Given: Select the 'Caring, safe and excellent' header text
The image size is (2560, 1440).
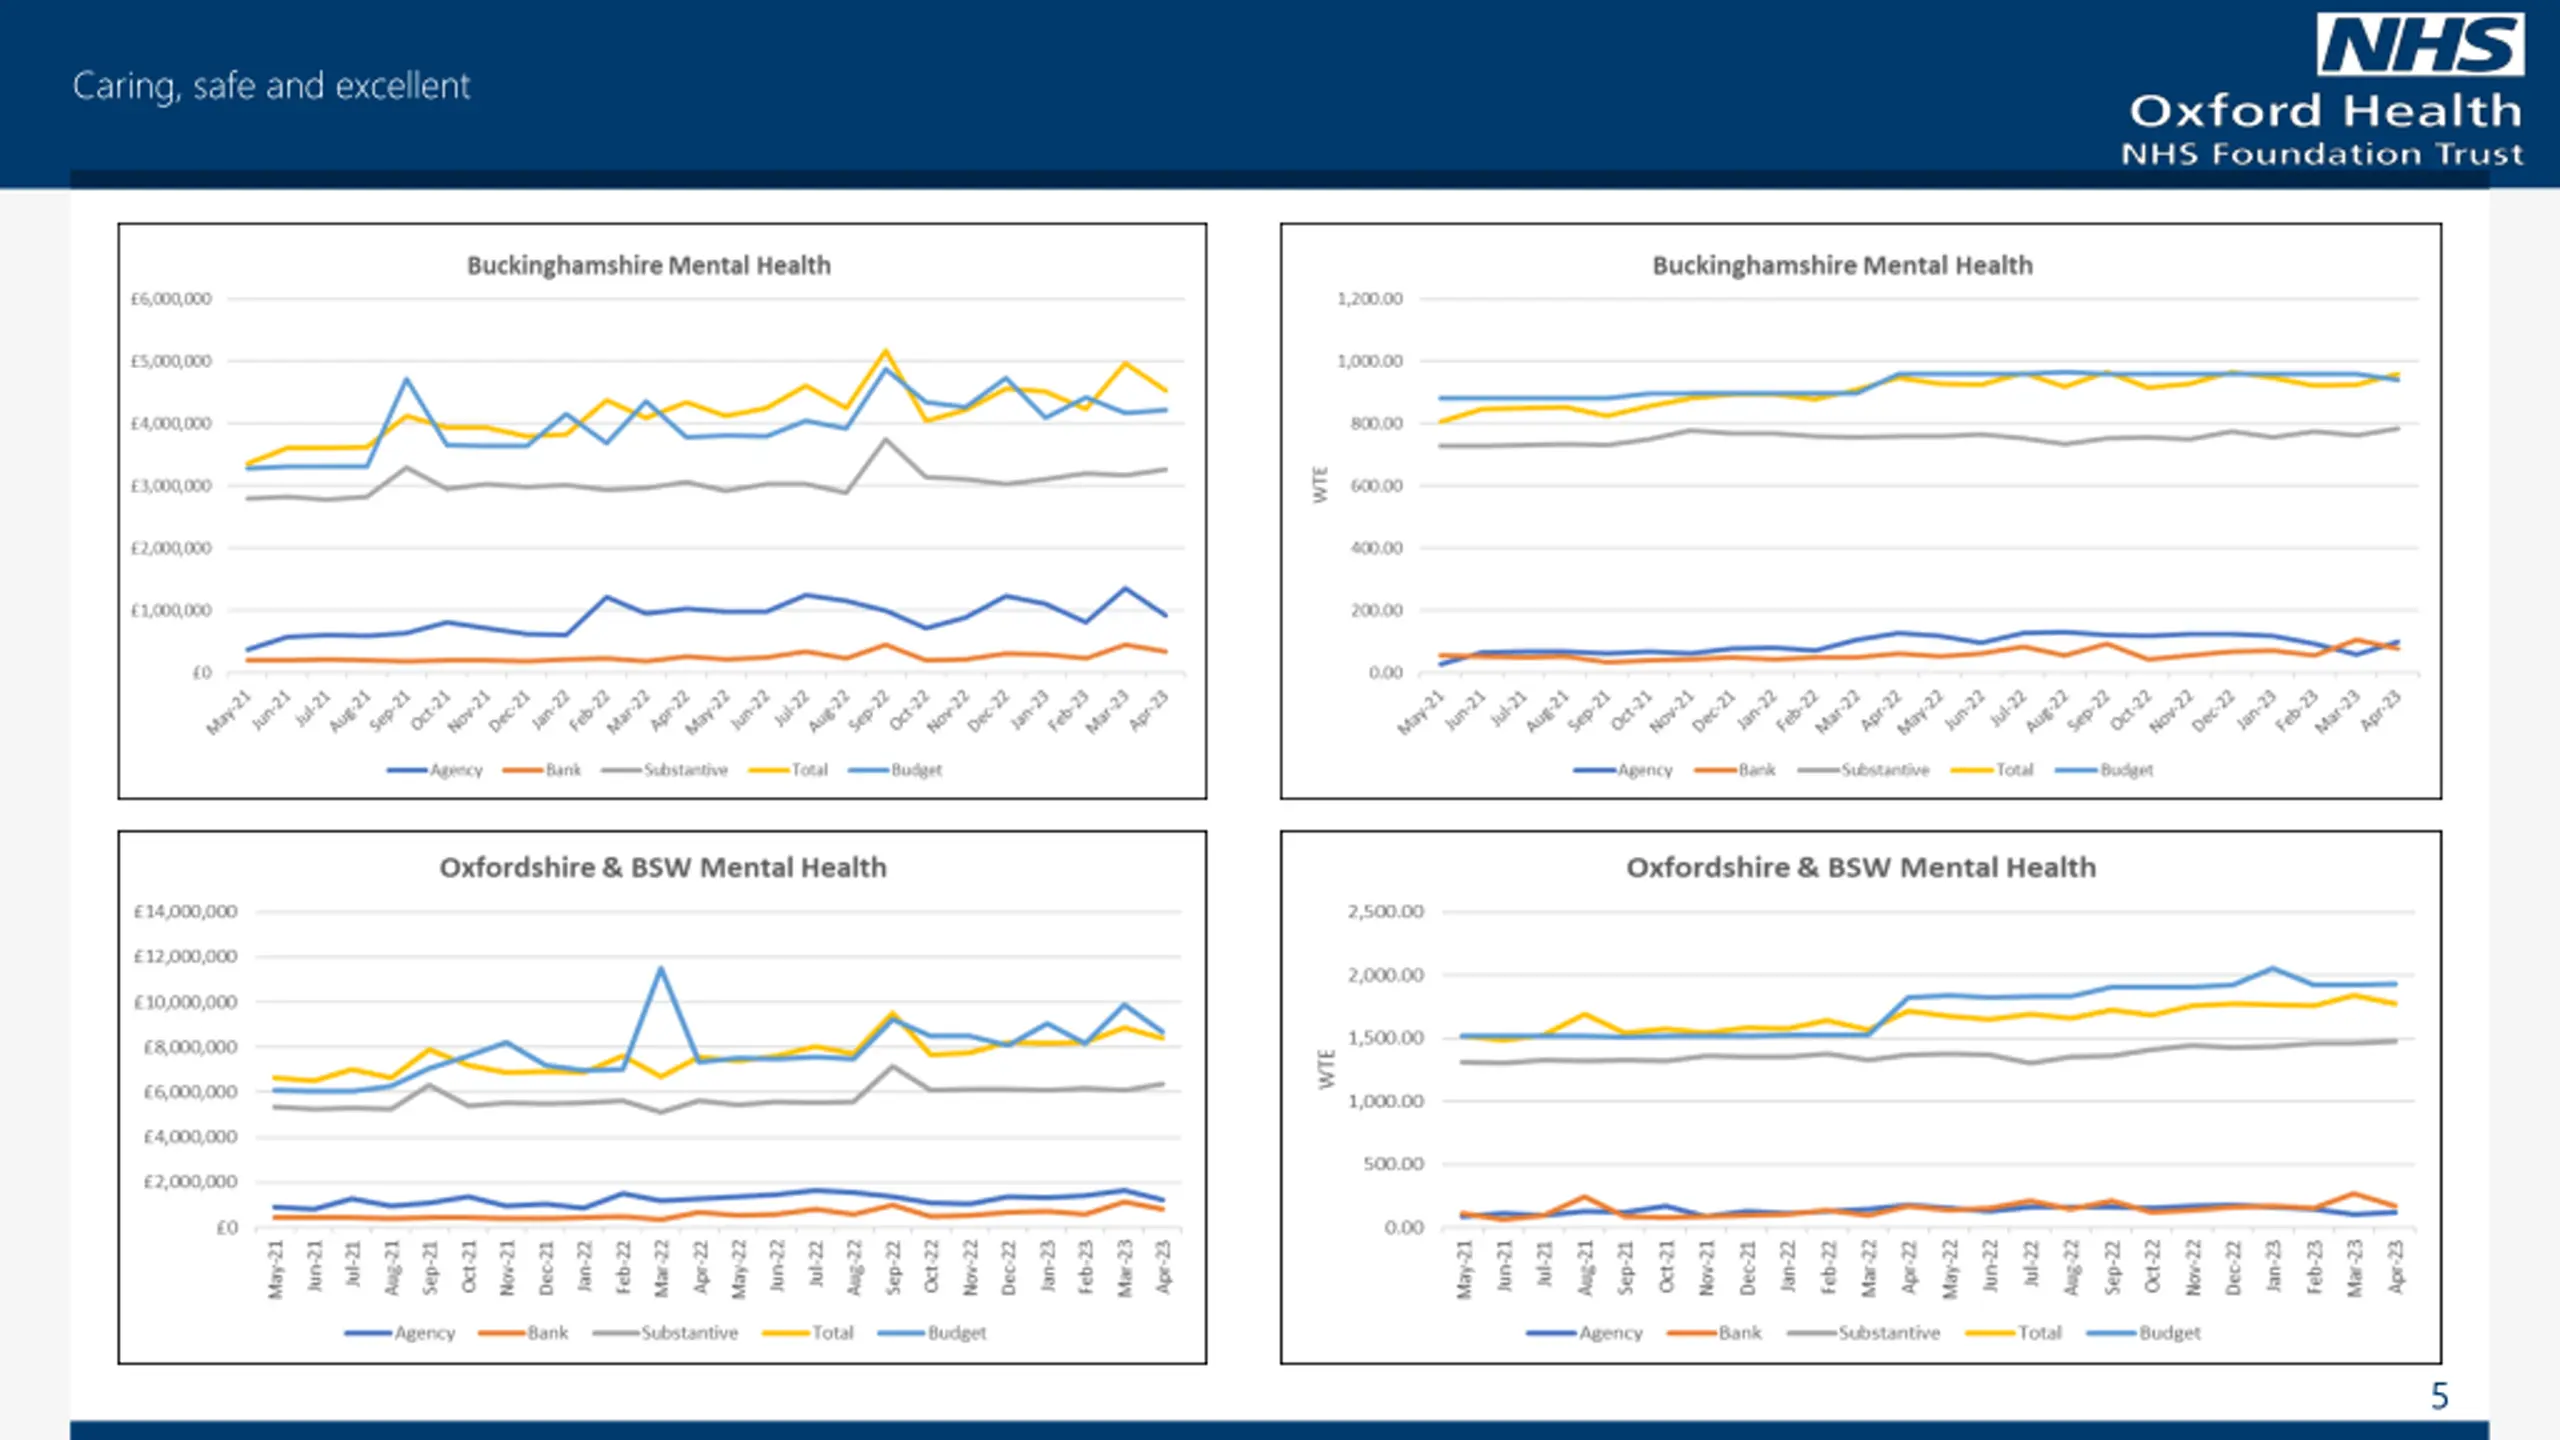Looking at the screenshot, I should 271,86.
